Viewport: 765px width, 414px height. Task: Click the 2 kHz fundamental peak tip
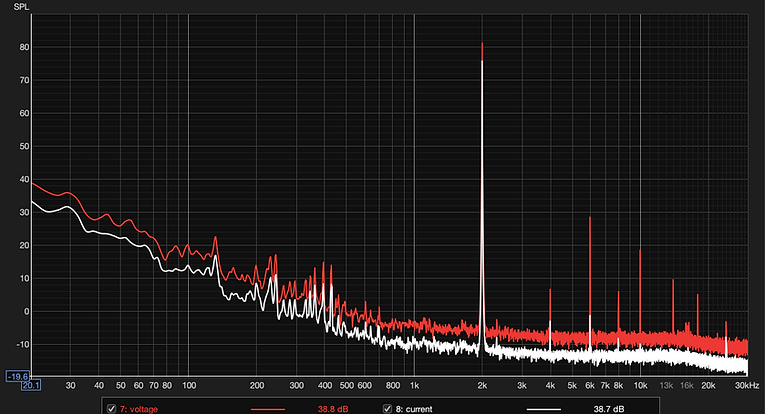(x=482, y=44)
